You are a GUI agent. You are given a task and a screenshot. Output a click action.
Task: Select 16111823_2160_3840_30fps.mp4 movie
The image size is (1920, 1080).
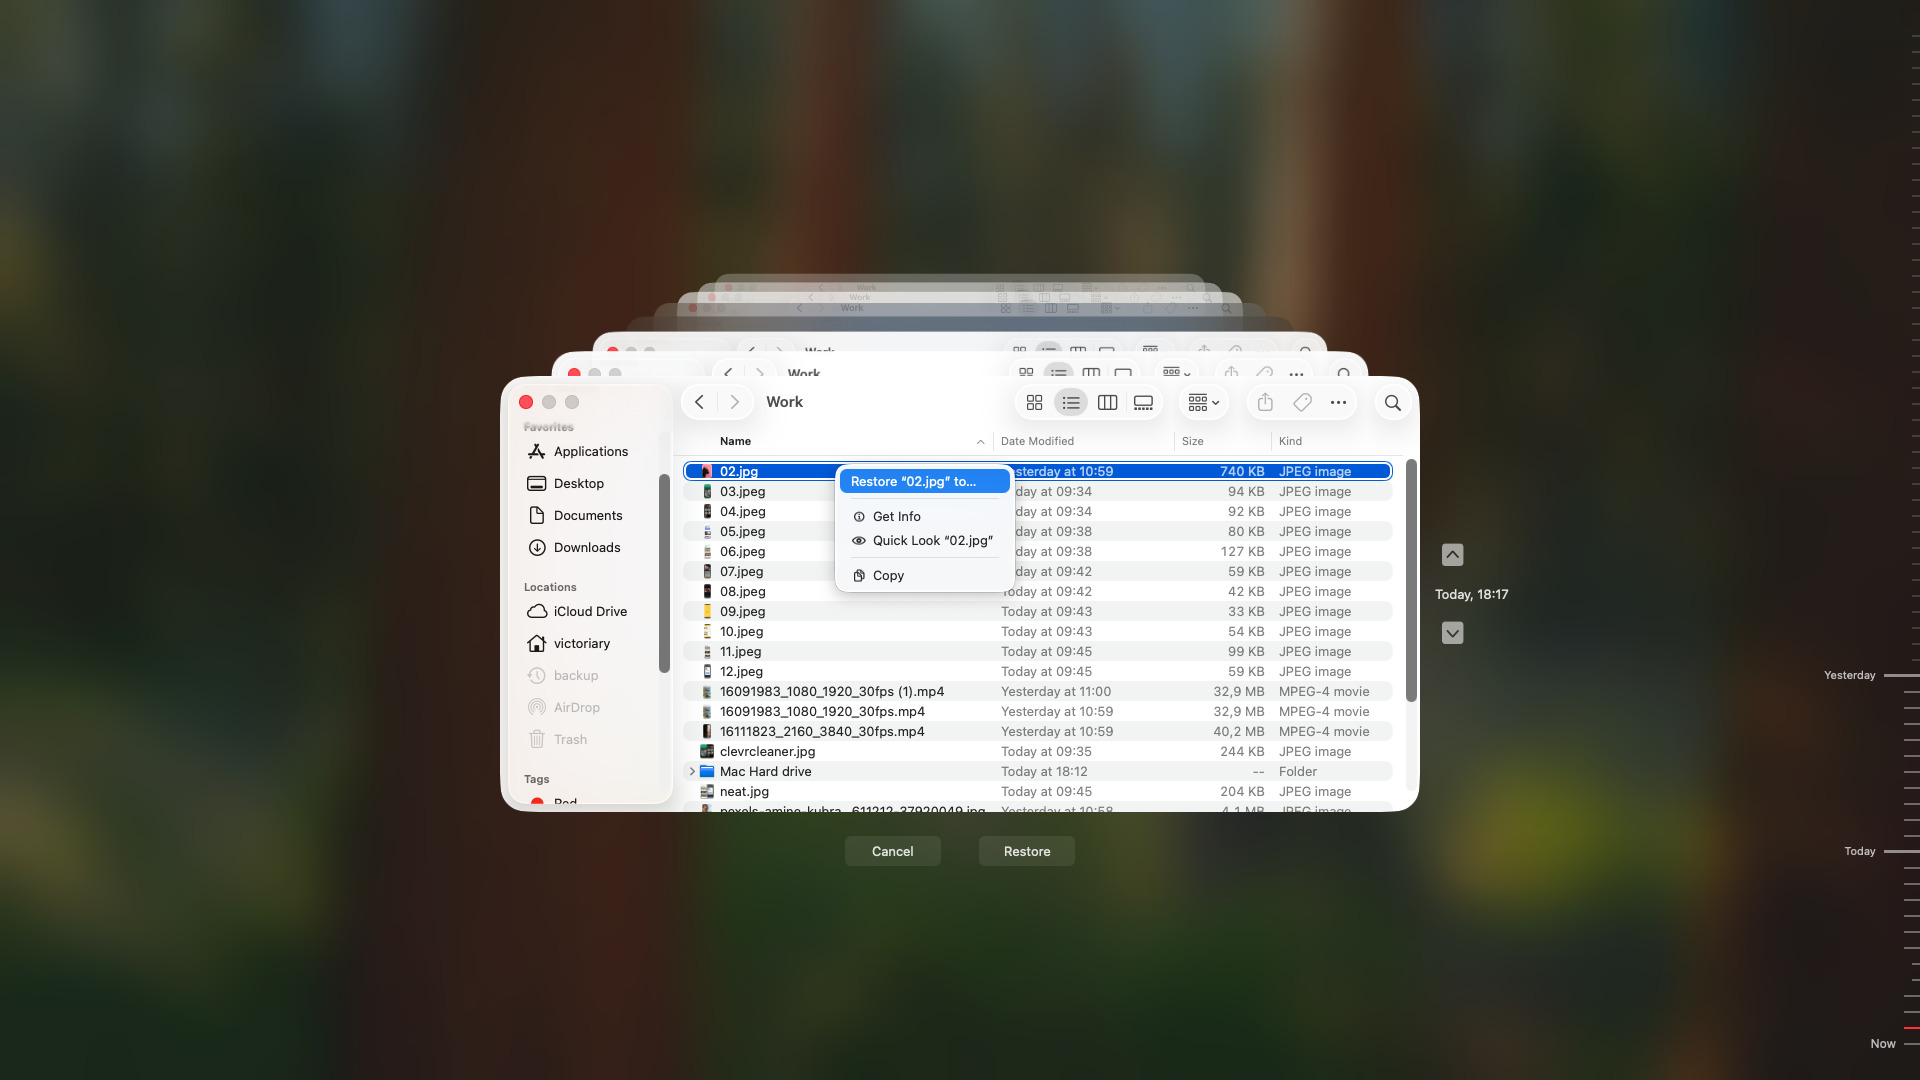coord(1038,731)
